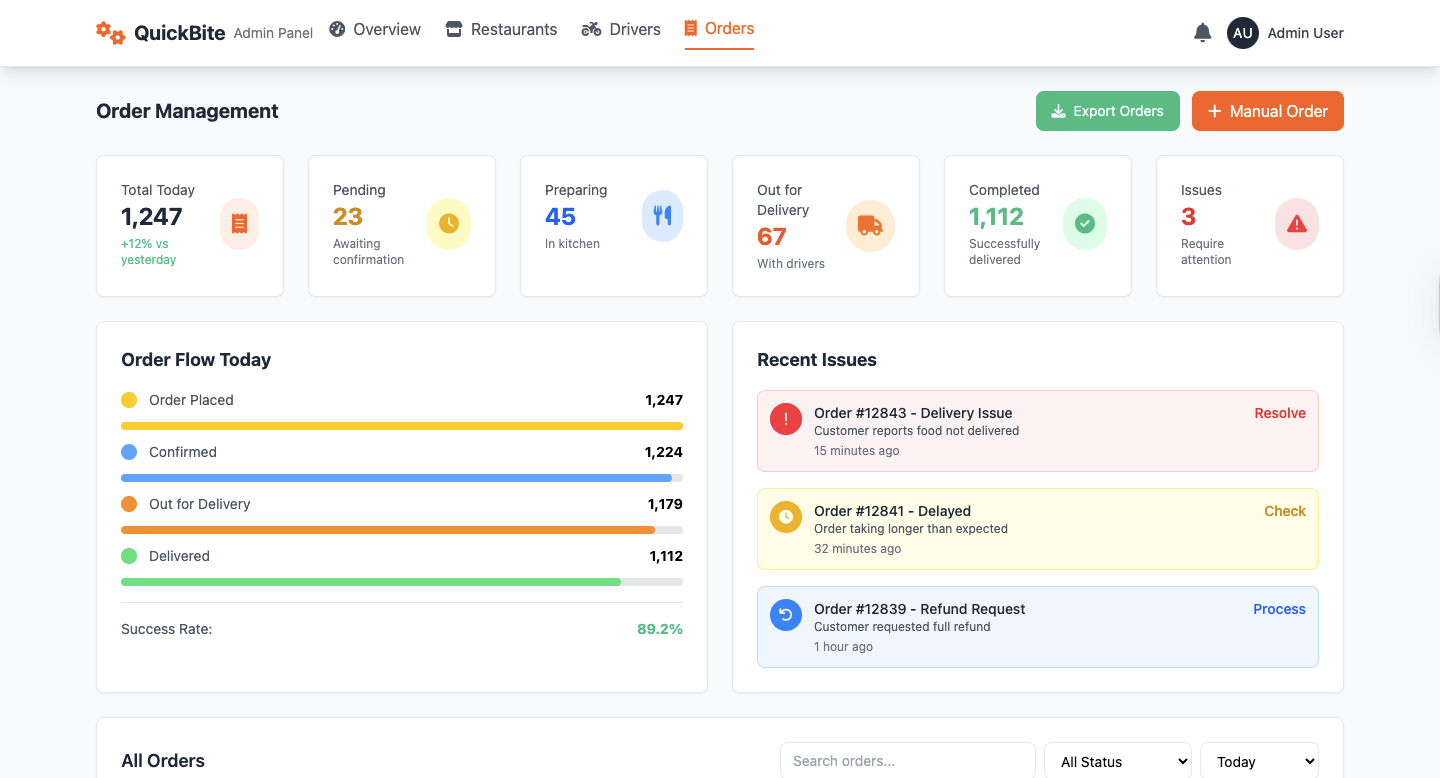This screenshot has height=778, width=1440.
Task: Switch to the Restaurants tab
Action: [x=501, y=30]
